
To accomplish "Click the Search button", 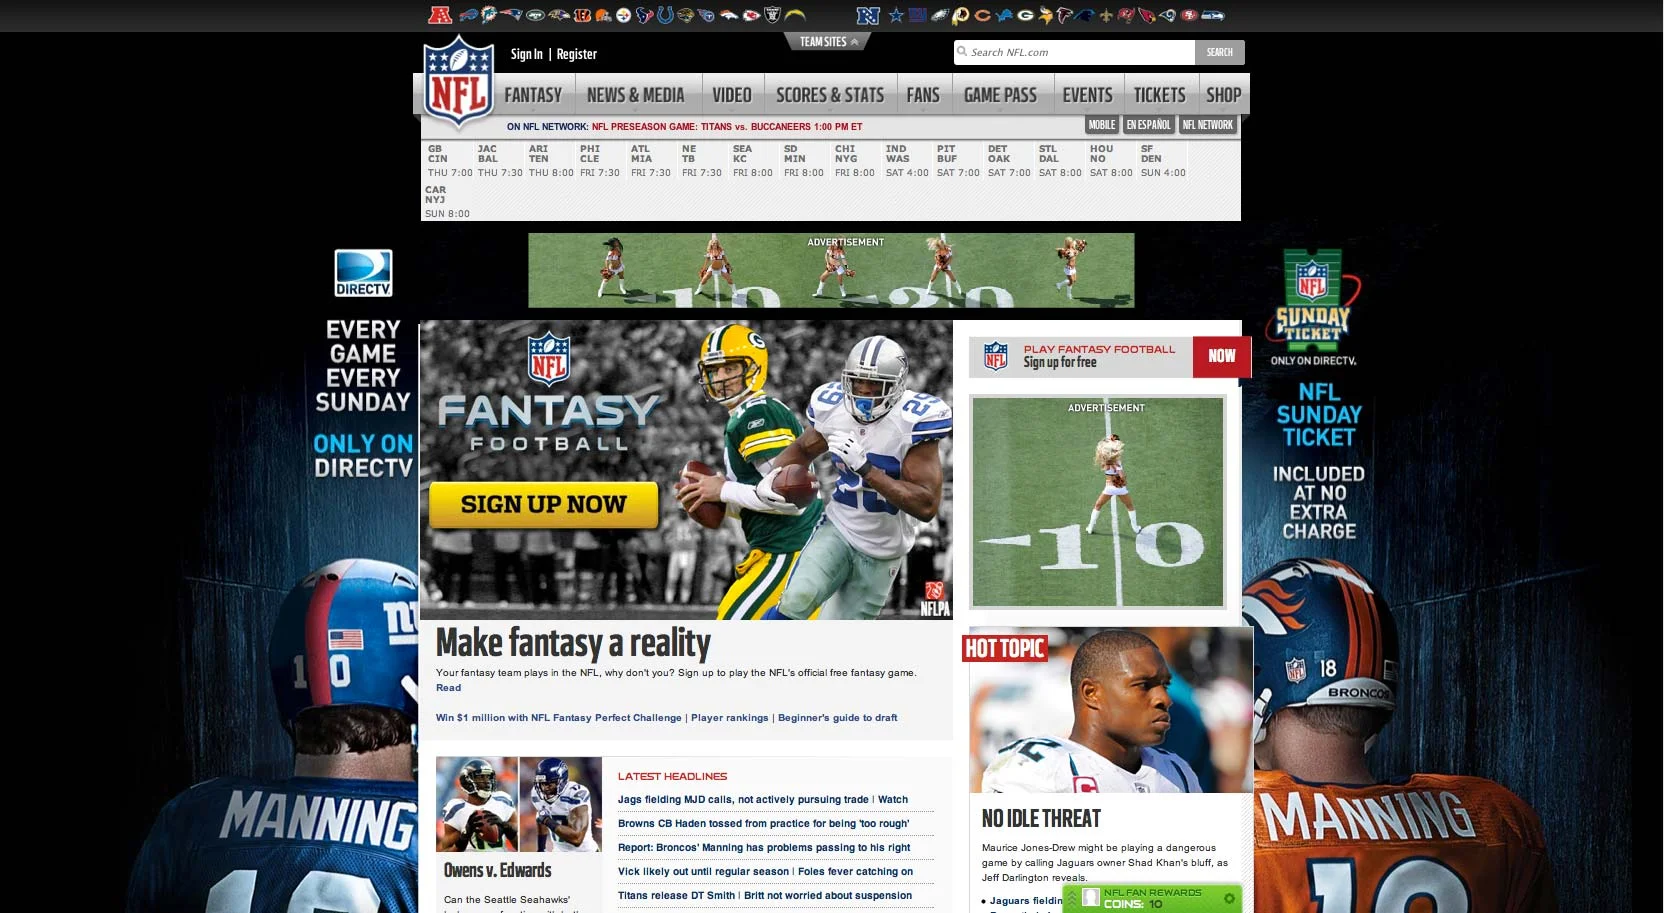I will click(1220, 52).
